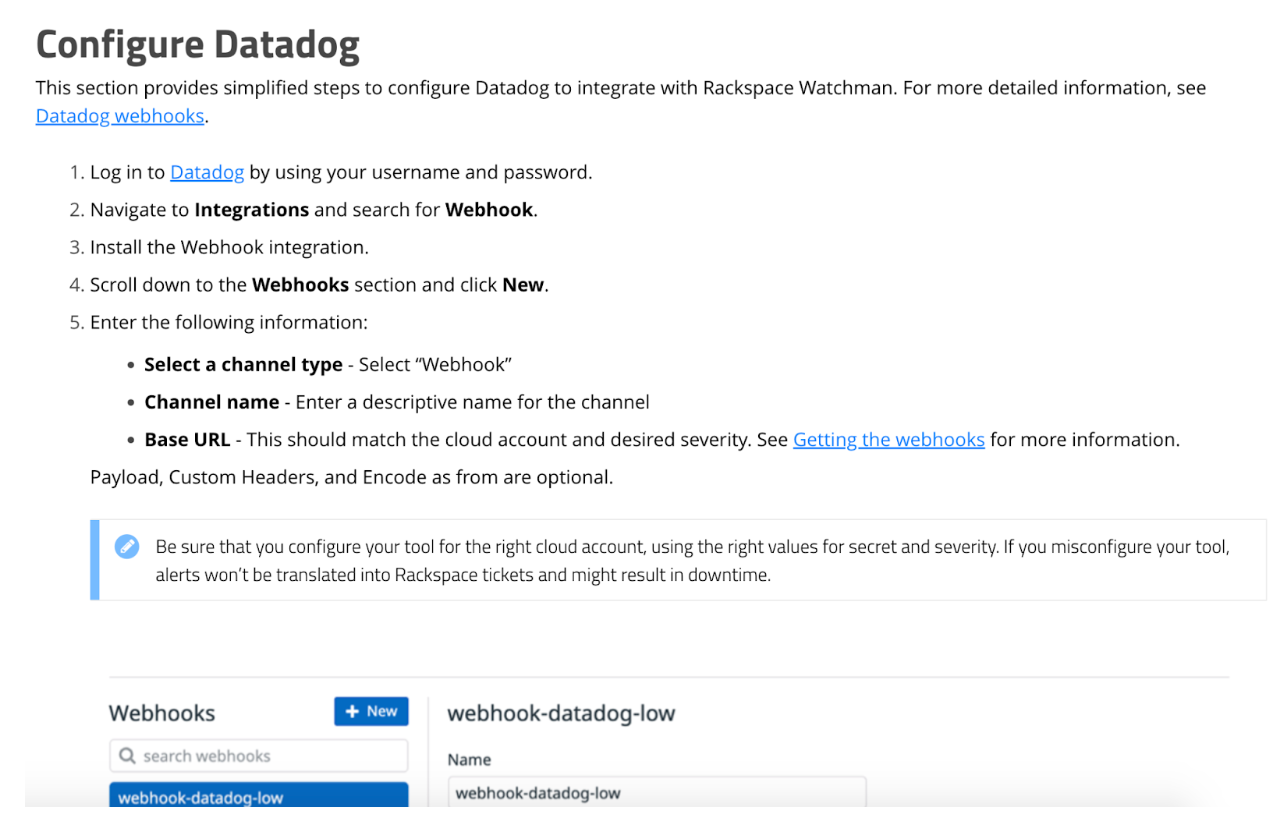The width and height of the screenshot is (1271, 823).
Task: Click the bold Webhooks word in step 4
Action: (300, 285)
